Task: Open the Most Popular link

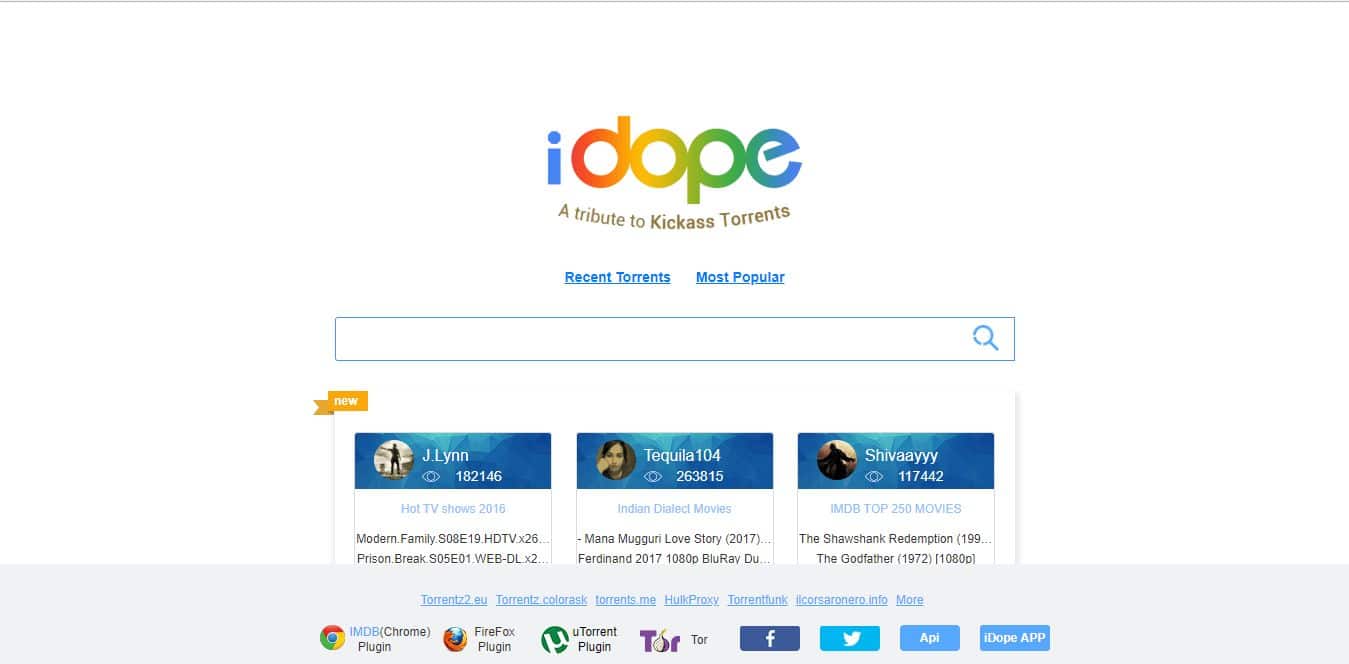Action: click(740, 277)
